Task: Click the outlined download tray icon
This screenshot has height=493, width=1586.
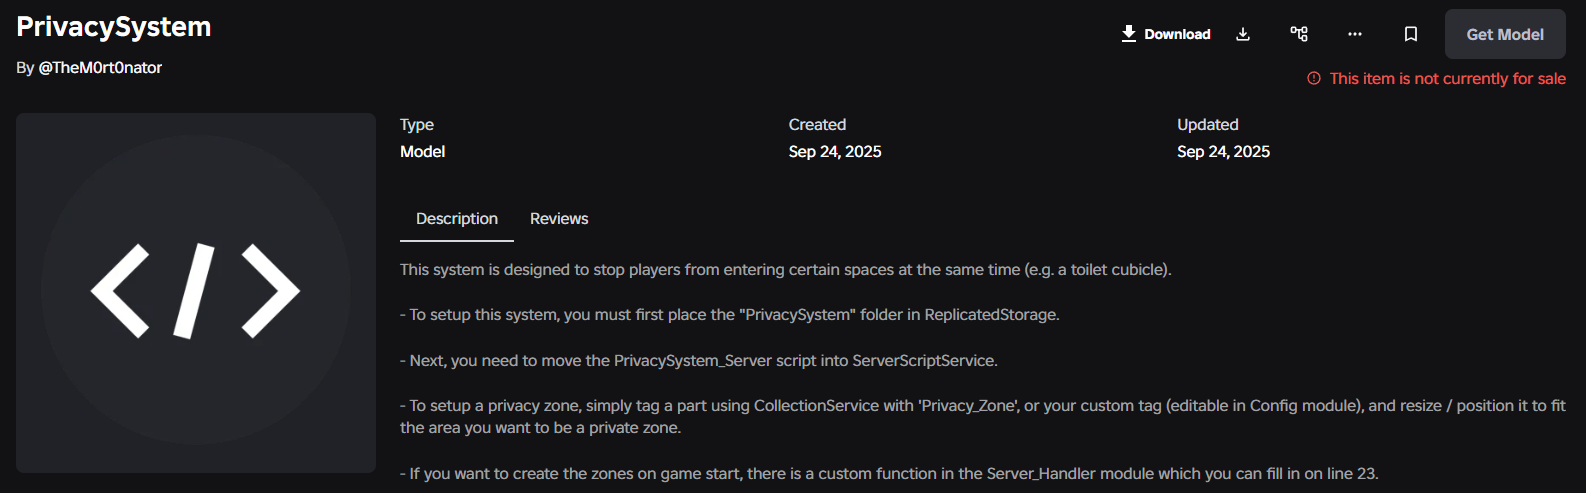Action: point(1243,34)
